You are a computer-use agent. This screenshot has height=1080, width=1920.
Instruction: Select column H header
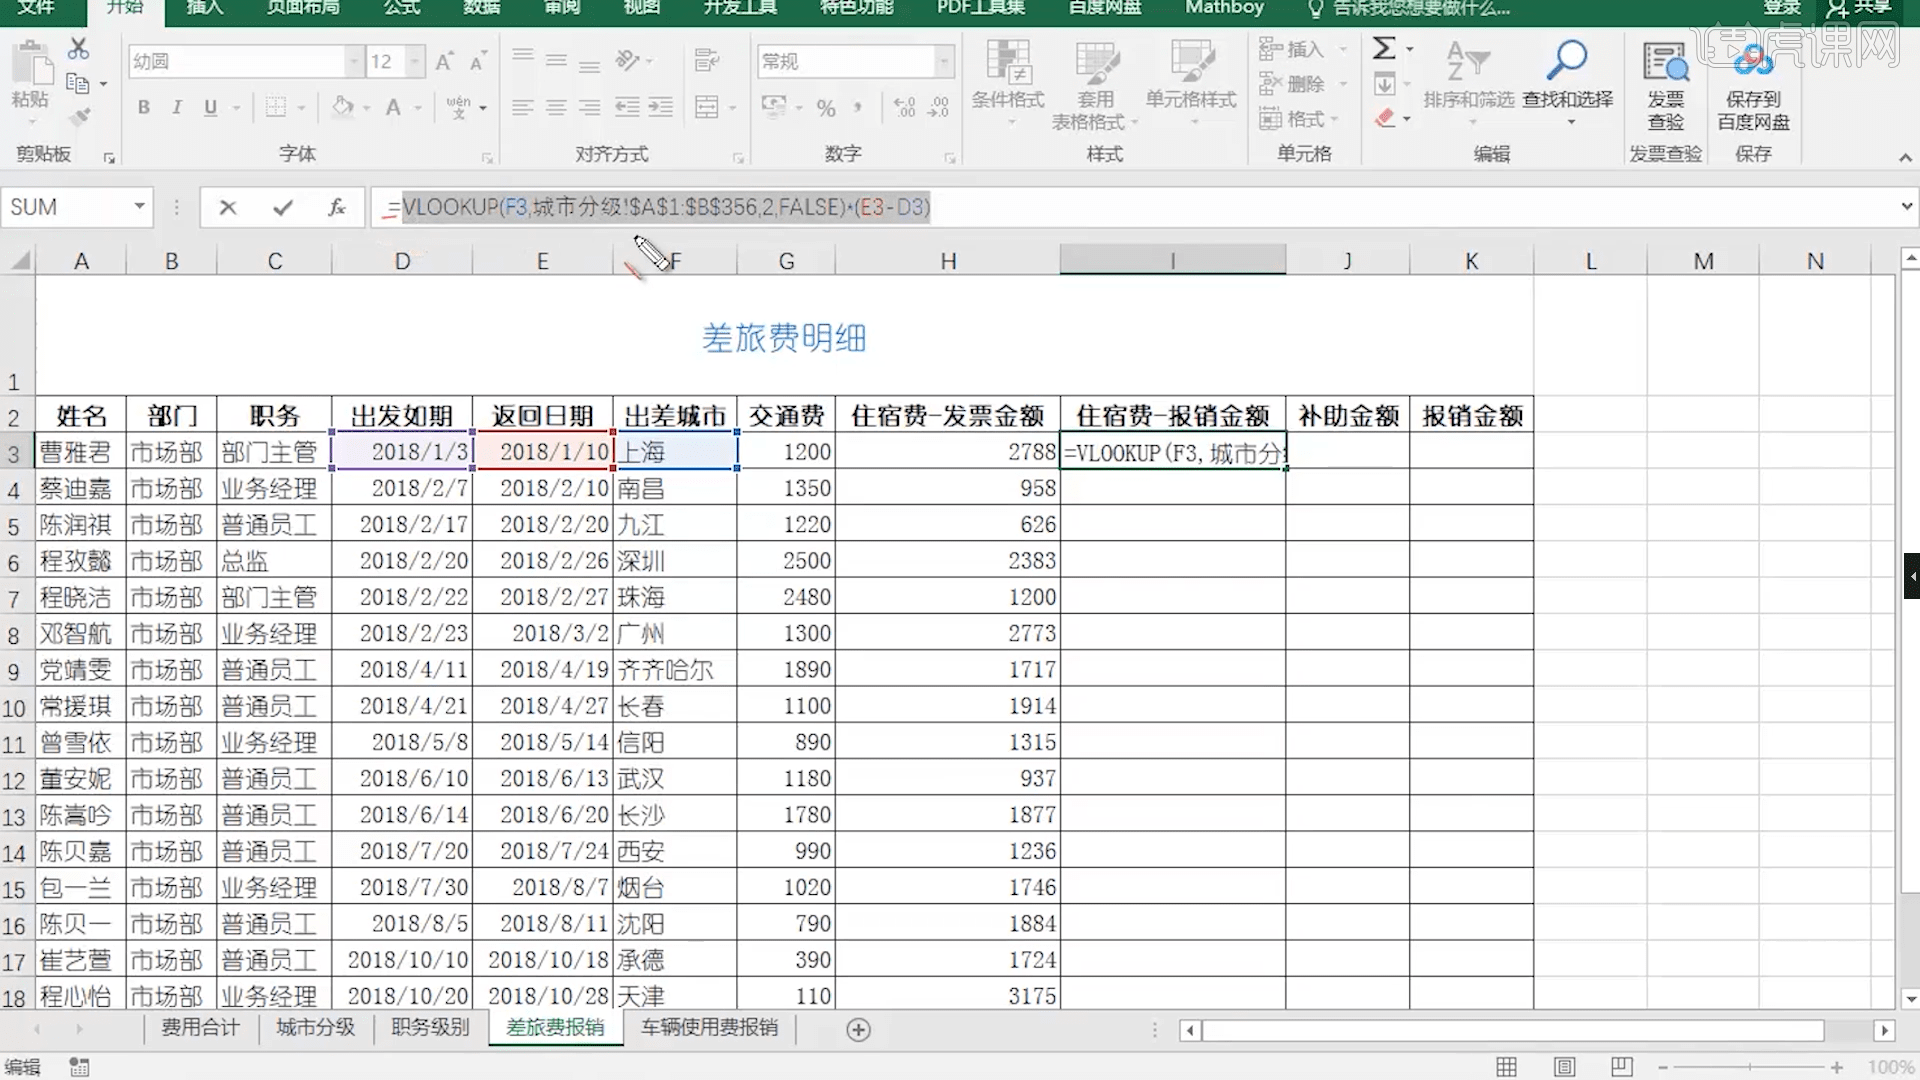click(x=948, y=261)
